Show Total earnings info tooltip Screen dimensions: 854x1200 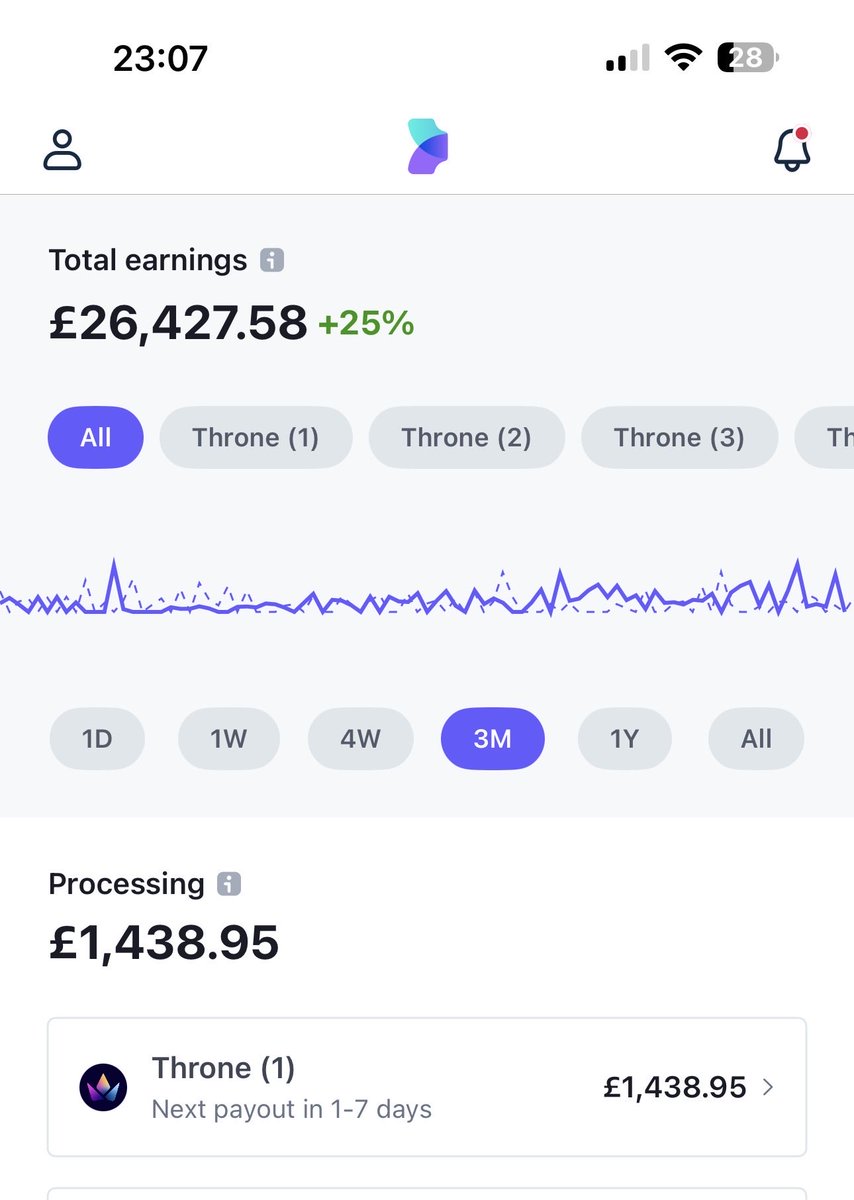point(272,261)
